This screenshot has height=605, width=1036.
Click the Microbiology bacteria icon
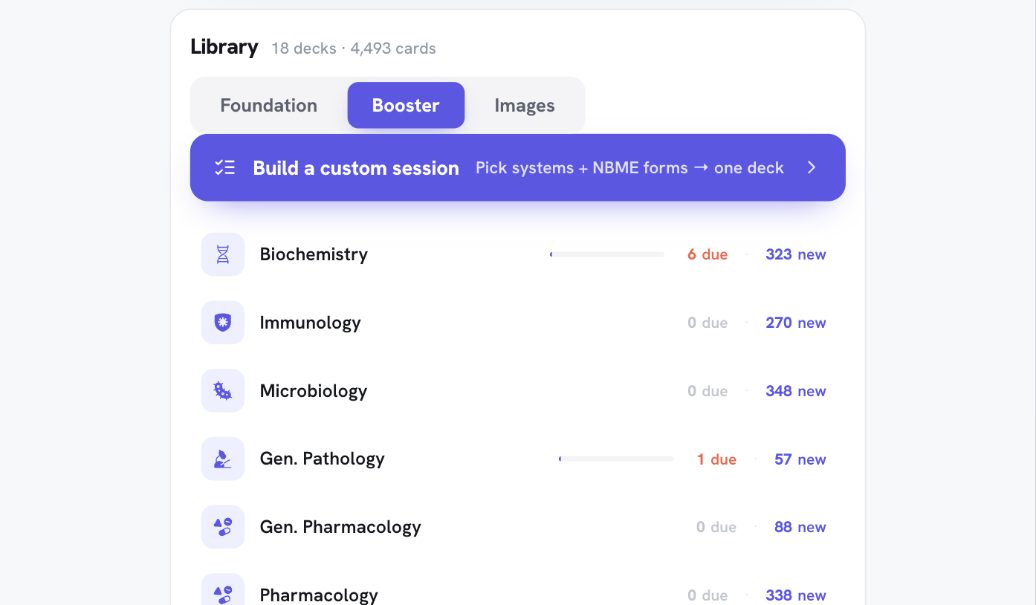tap(223, 391)
